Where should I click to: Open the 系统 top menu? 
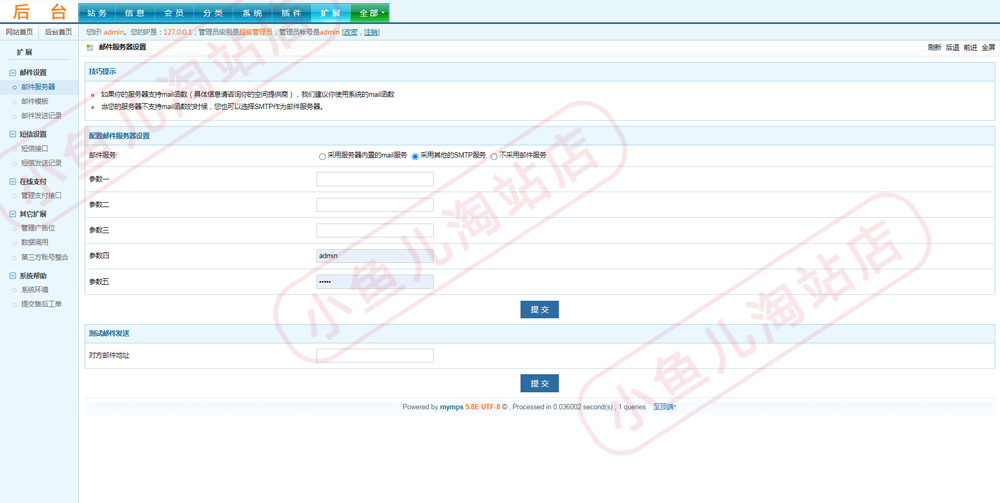tap(253, 13)
